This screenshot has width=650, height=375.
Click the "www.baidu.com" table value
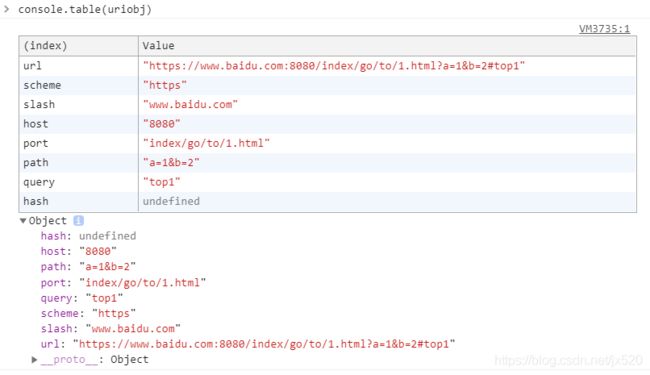tap(190, 104)
